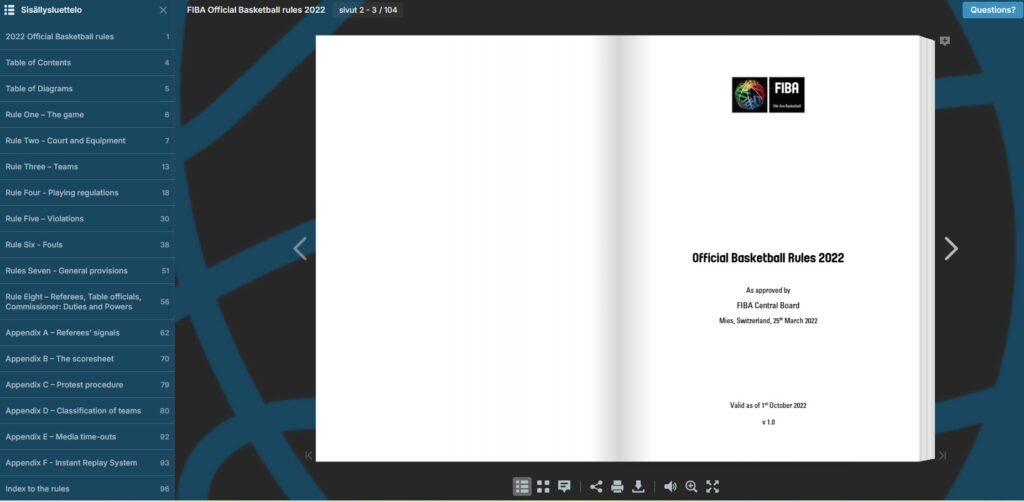Open Appendix E – Media time-outs
This screenshot has height=502, width=1024.
point(87,437)
